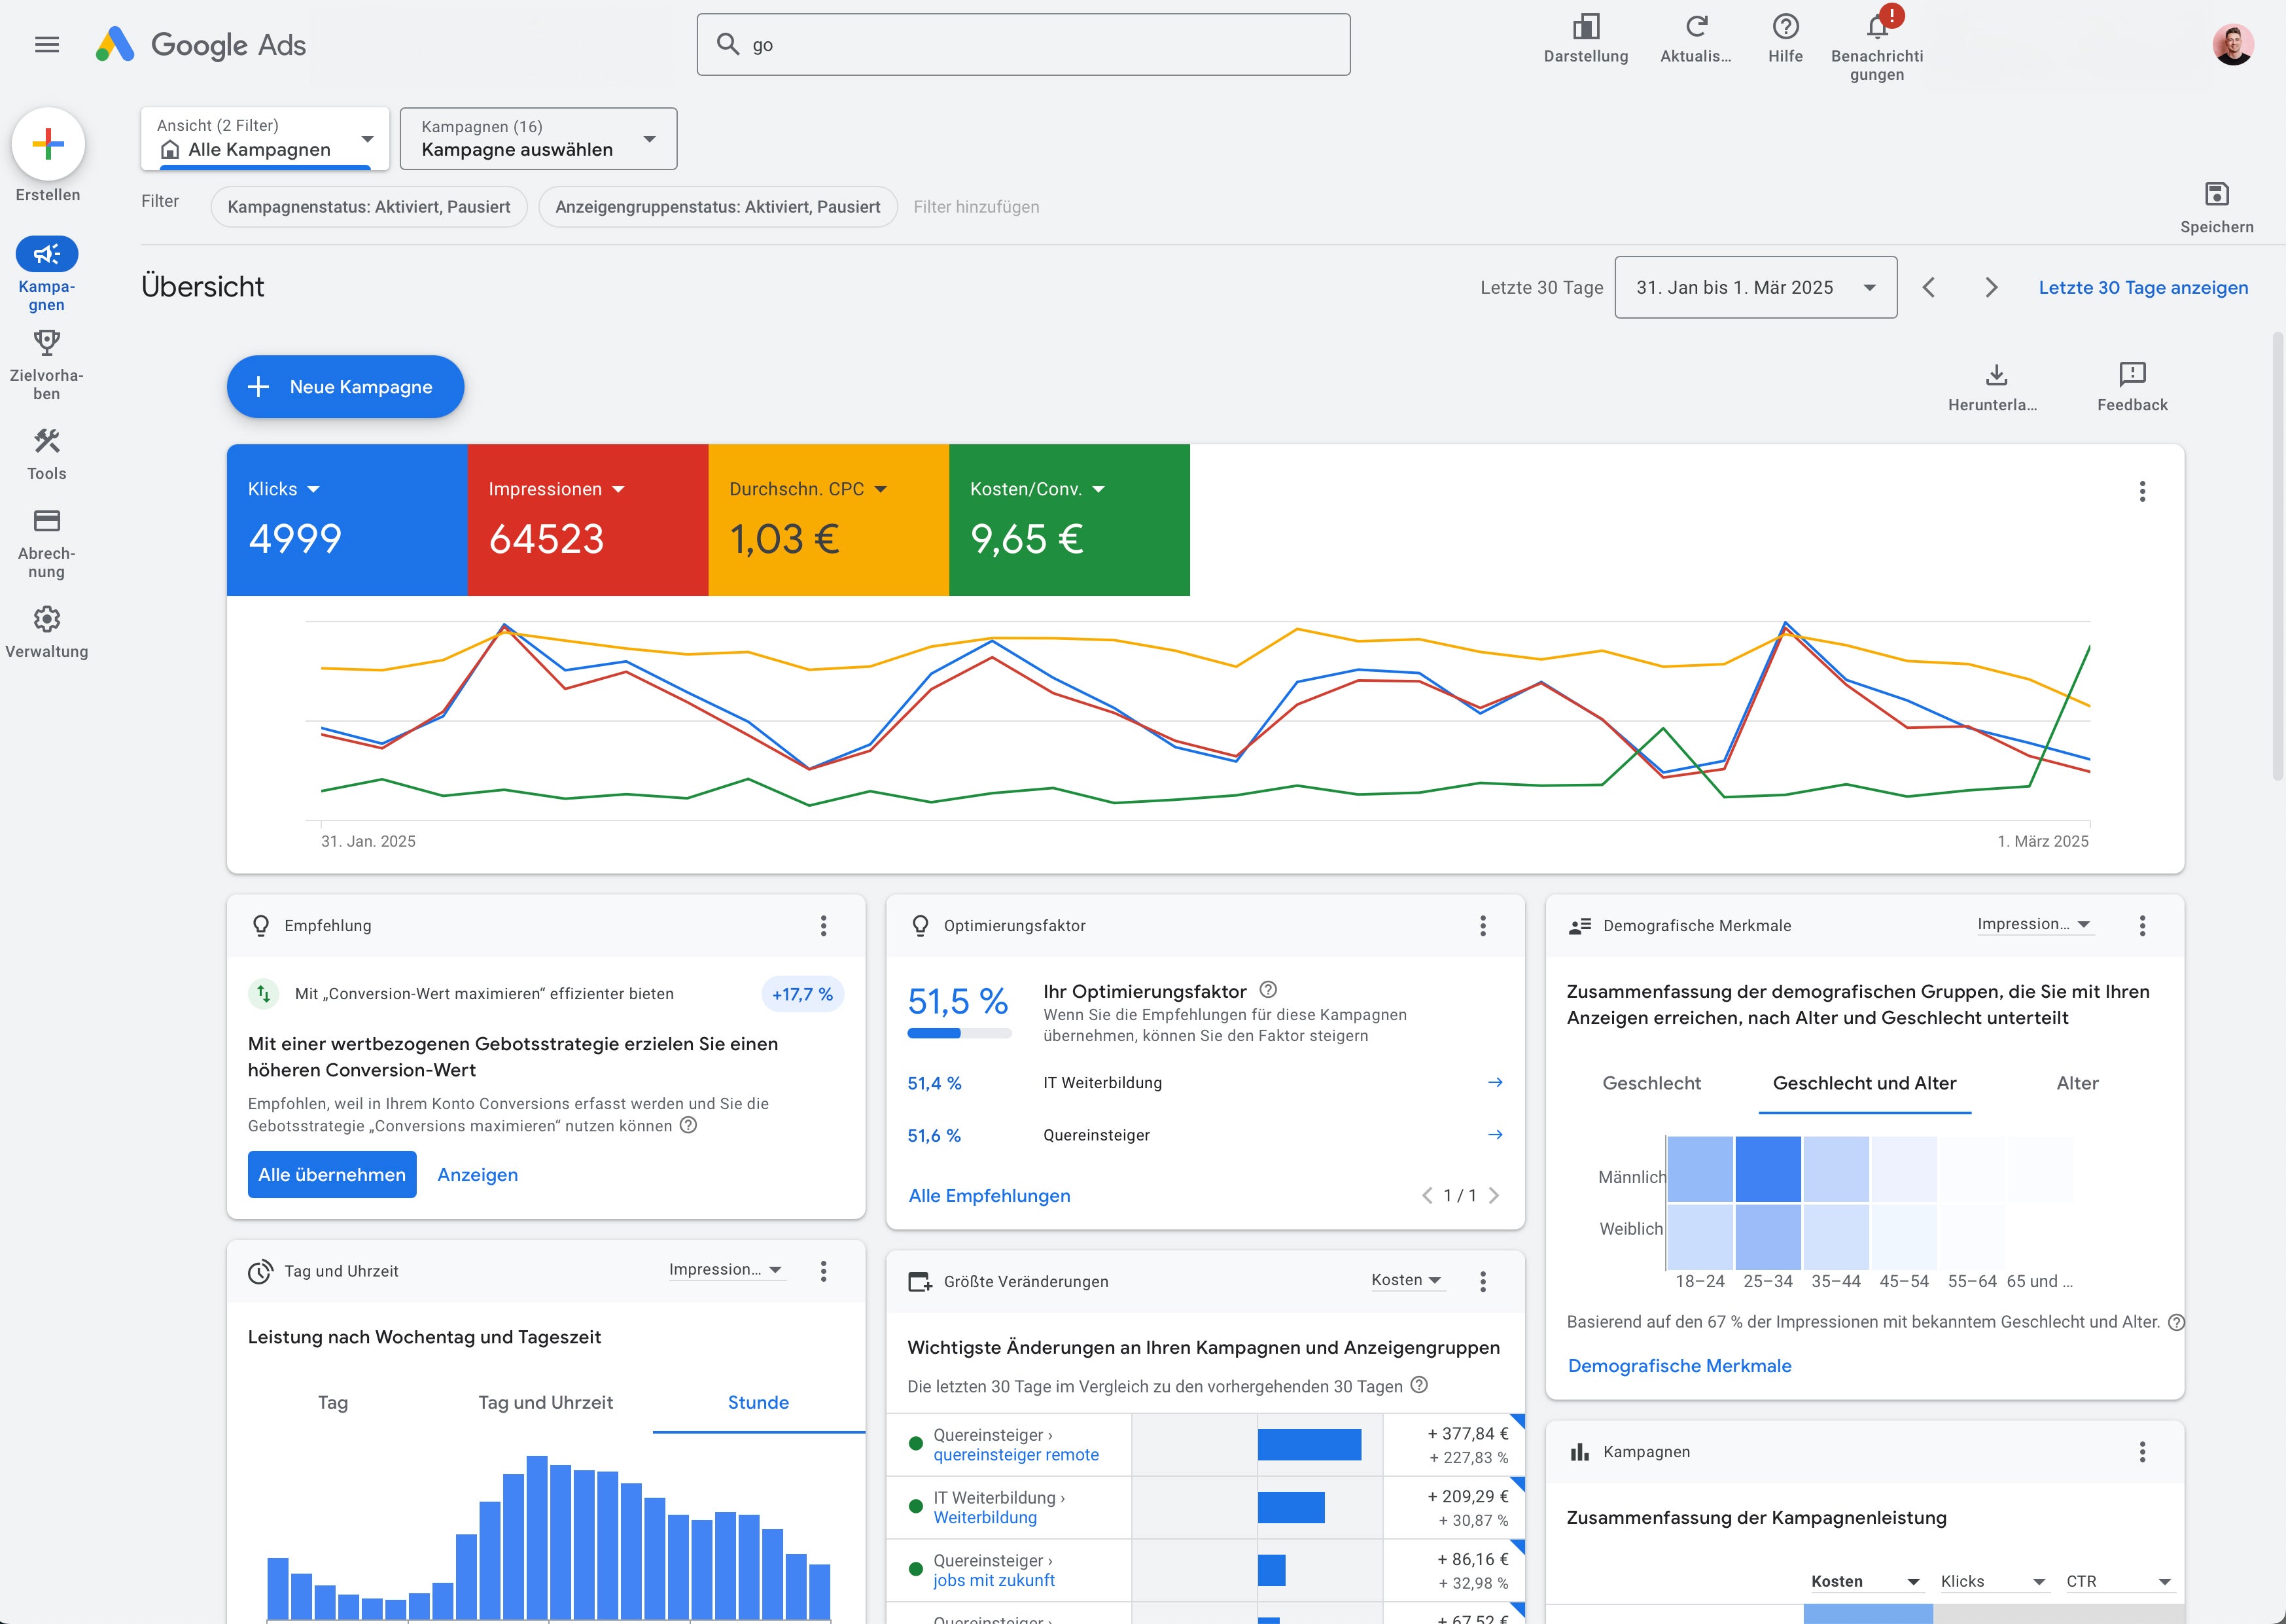
Task: Click the Alle übernehmen button
Action: [x=332, y=1175]
